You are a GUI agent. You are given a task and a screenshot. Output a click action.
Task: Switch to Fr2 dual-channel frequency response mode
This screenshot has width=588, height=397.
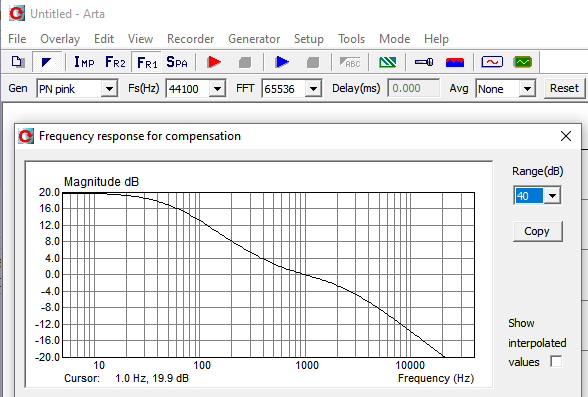point(115,62)
